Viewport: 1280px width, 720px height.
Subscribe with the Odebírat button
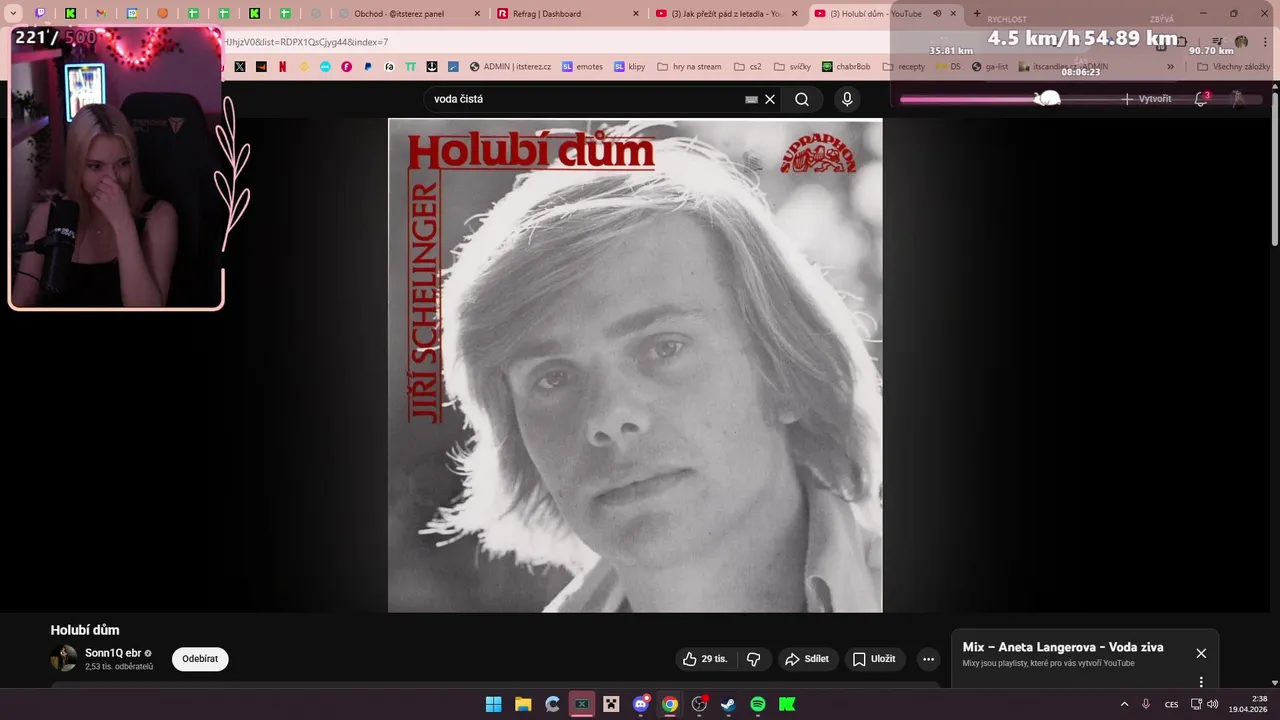pyautogui.click(x=200, y=659)
